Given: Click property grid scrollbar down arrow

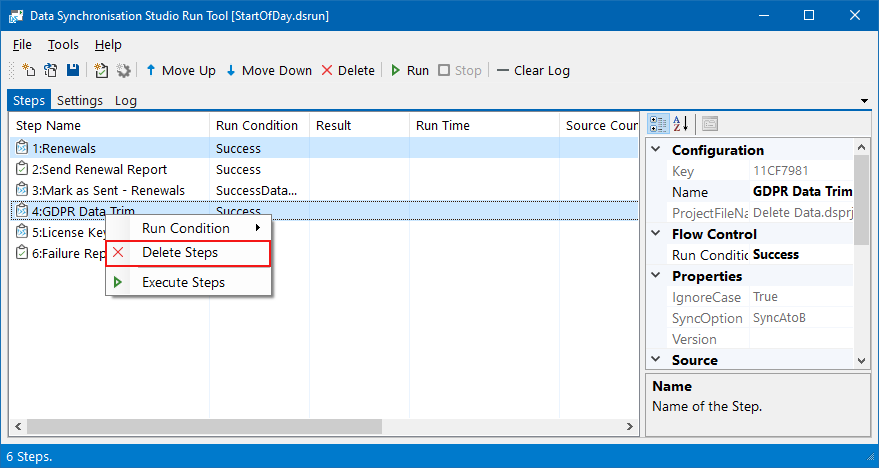Looking at the screenshot, I should [862, 361].
